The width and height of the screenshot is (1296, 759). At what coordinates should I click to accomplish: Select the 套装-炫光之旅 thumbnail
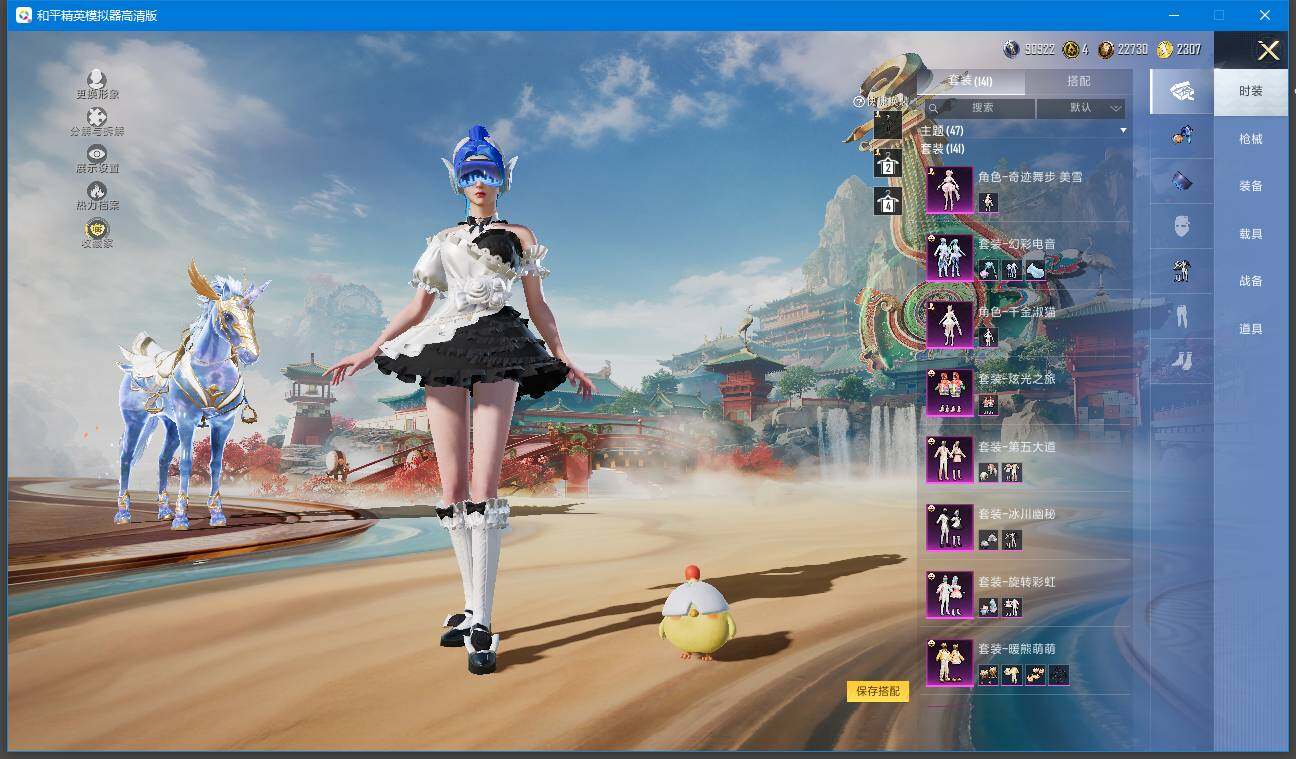tap(950, 392)
